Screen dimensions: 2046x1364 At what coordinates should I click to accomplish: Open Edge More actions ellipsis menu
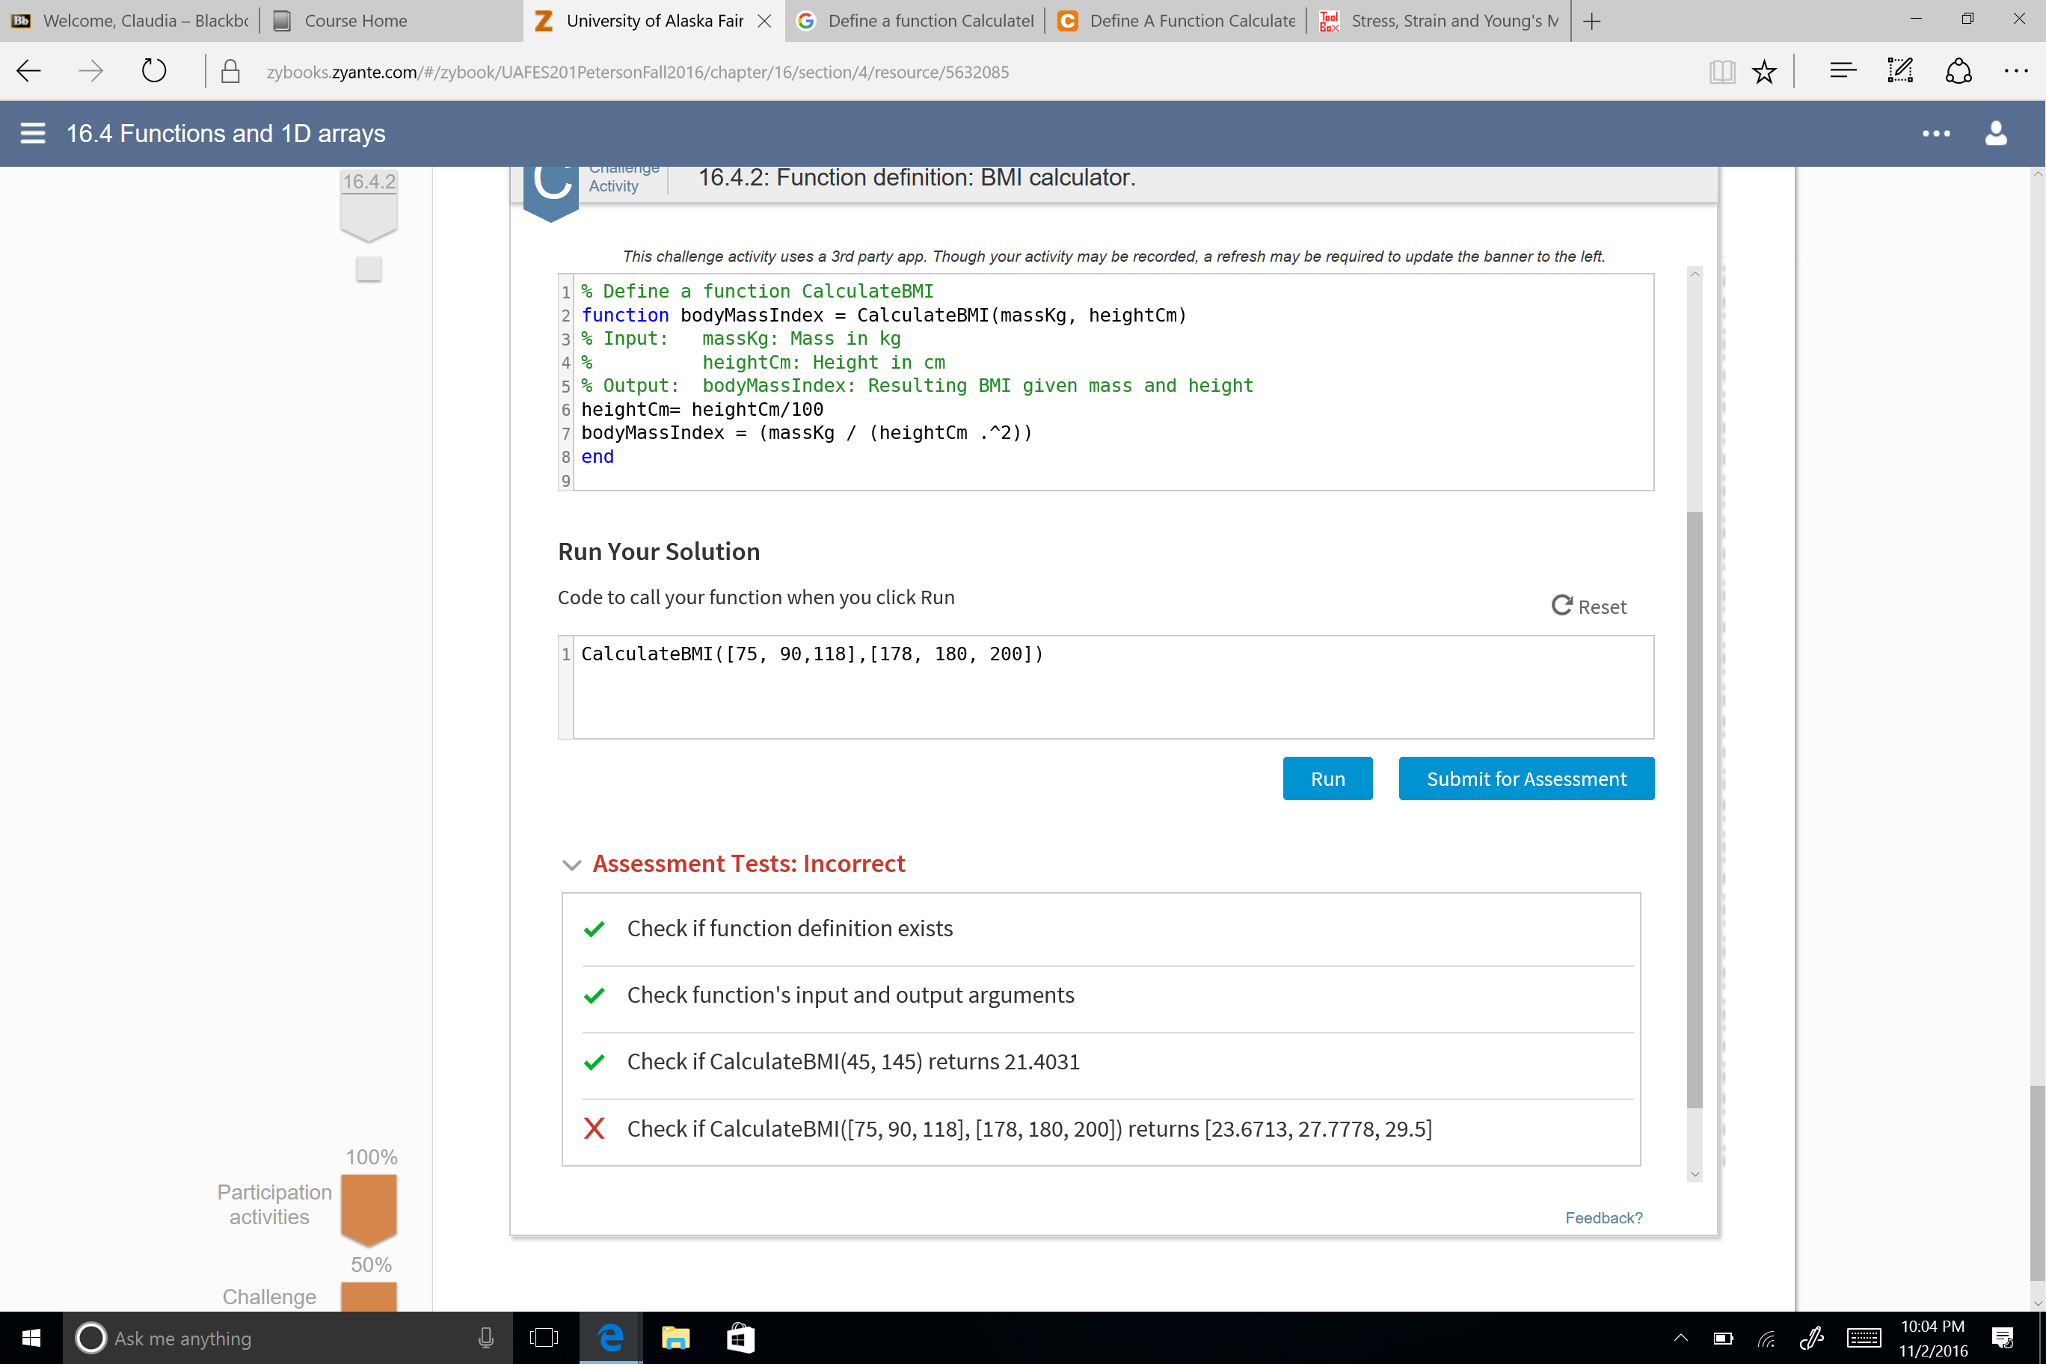tap(2016, 71)
